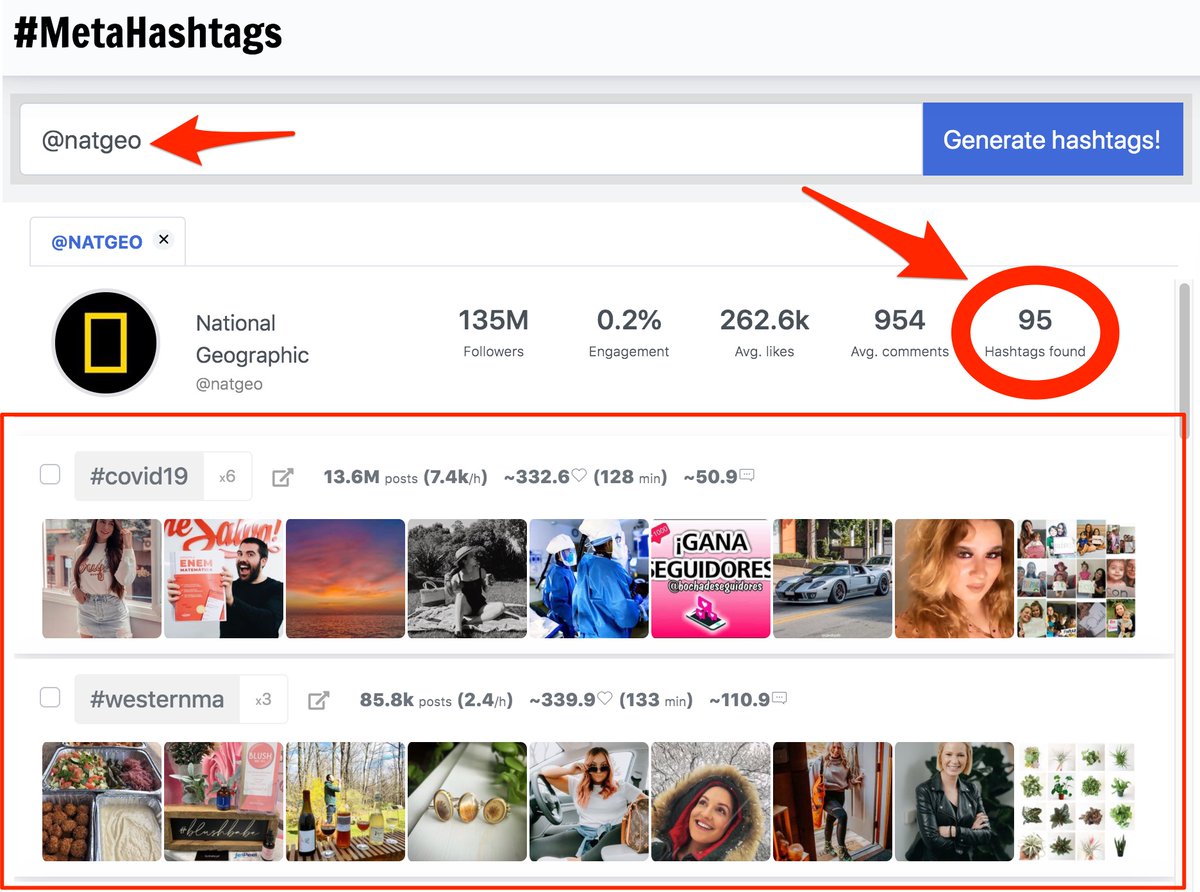Viewport: 1200px width, 892px height.
Task: Open the fur hood woman thumbnail in #westernma
Action: coord(711,801)
